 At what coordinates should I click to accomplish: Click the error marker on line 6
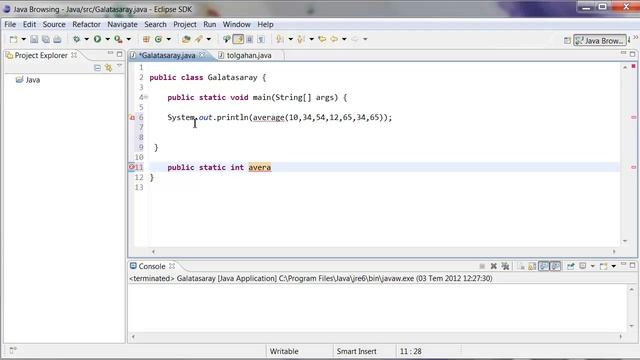[x=132, y=118]
